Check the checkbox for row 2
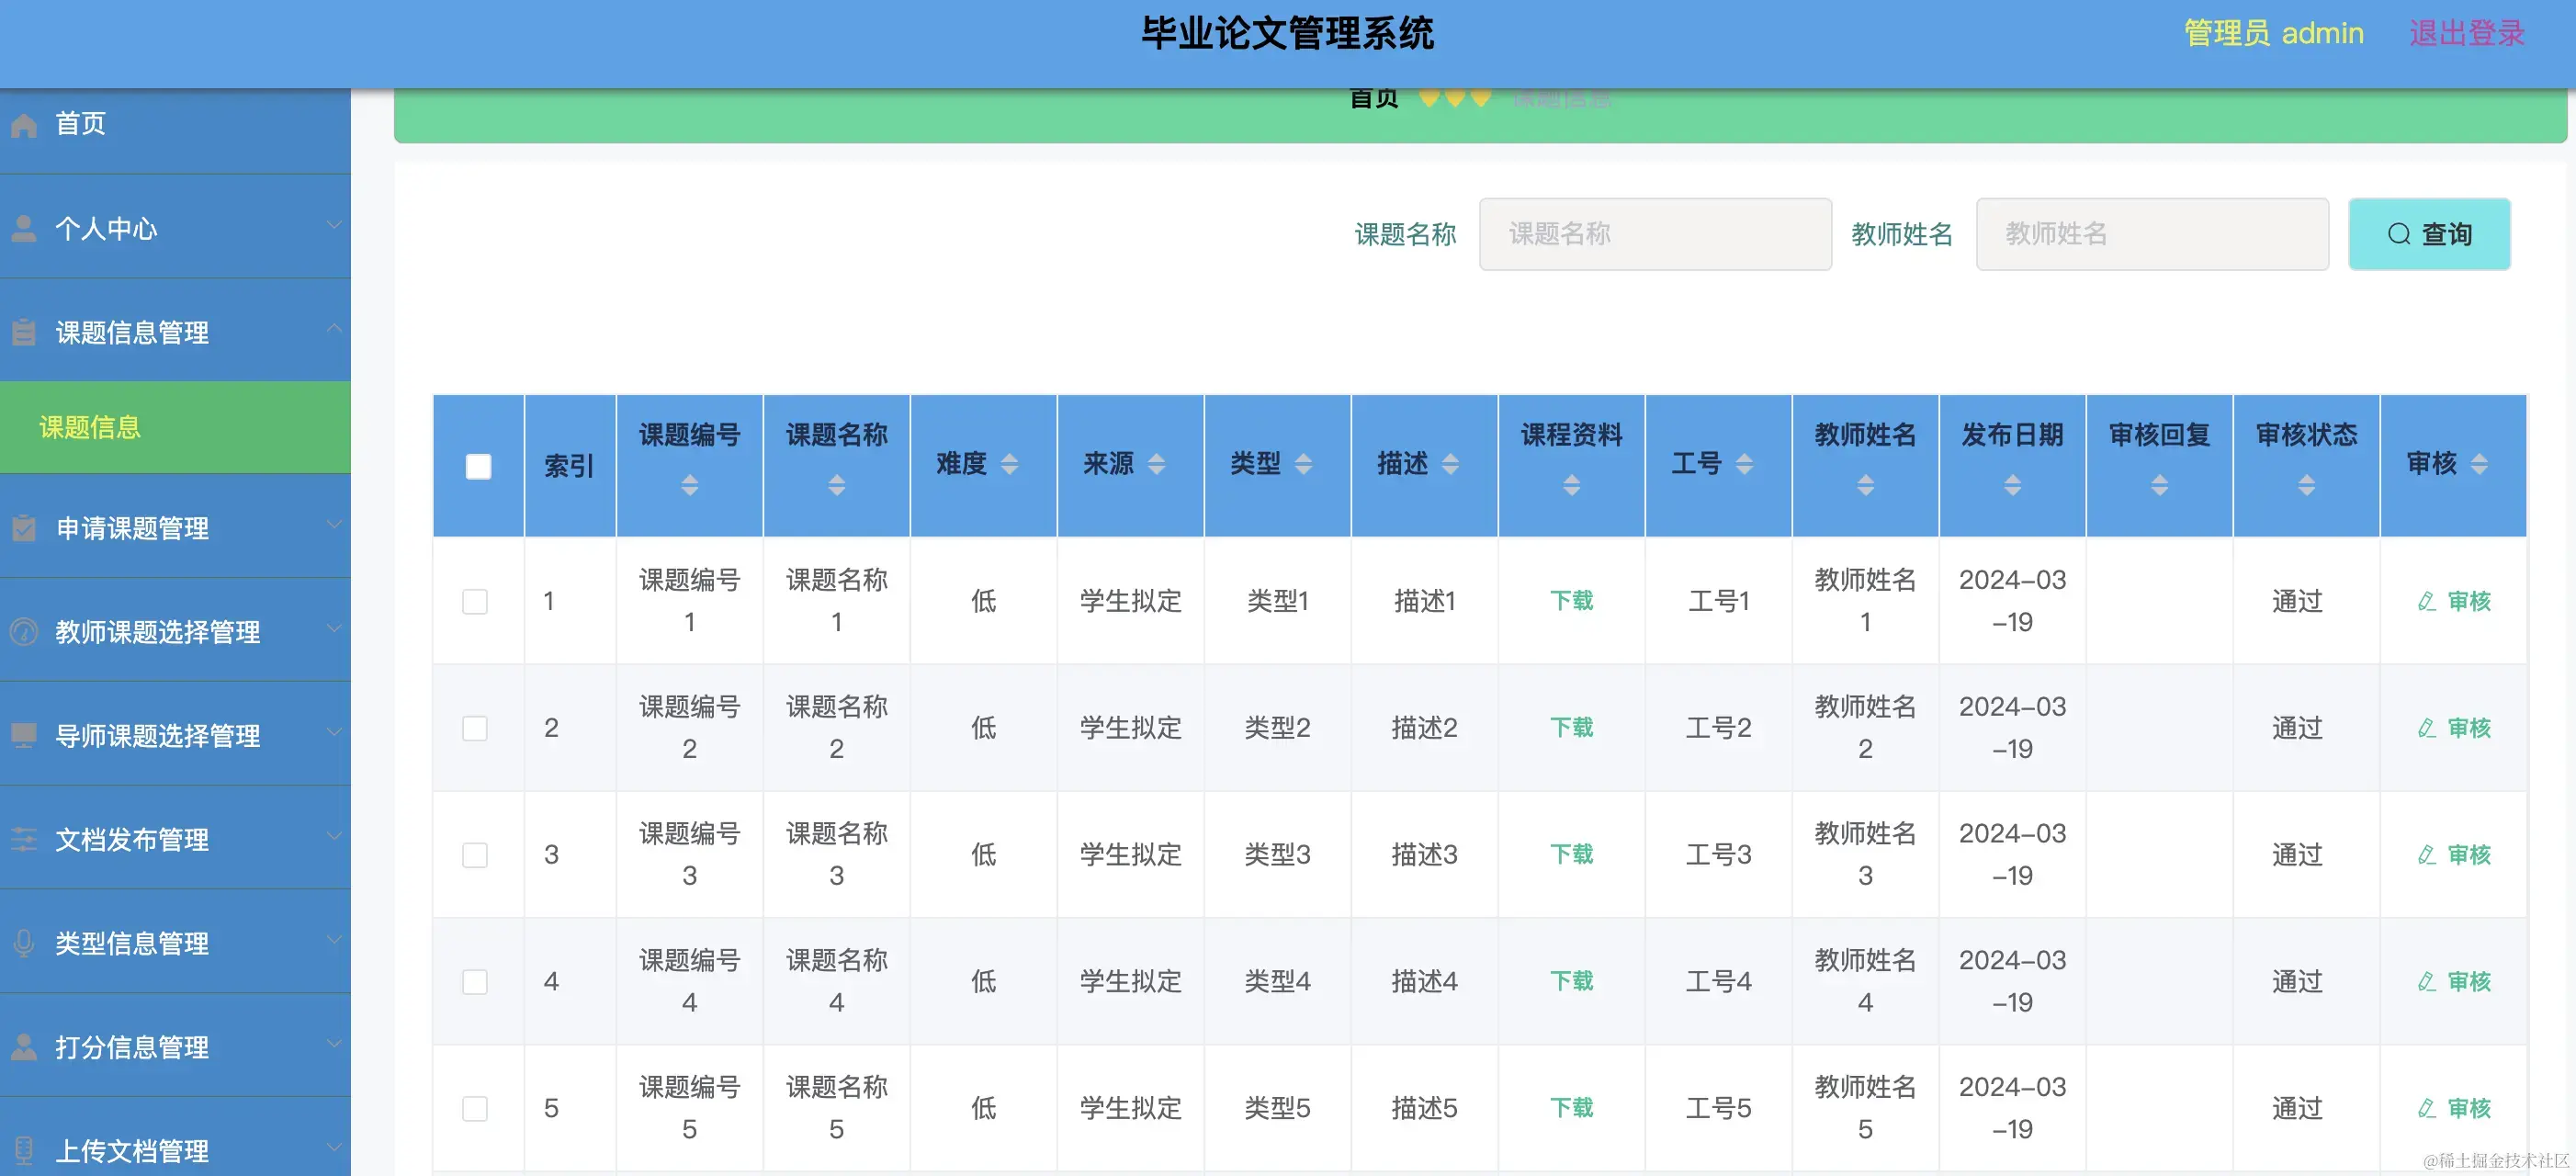Image resolution: width=2576 pixels, height=1176 pixels. 476,728
